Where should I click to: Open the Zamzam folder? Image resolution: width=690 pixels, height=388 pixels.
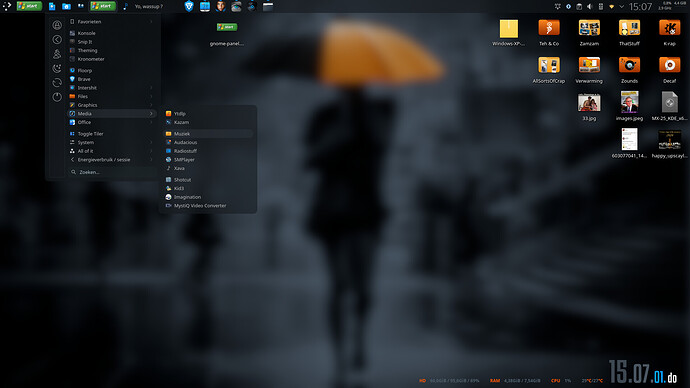589,33
